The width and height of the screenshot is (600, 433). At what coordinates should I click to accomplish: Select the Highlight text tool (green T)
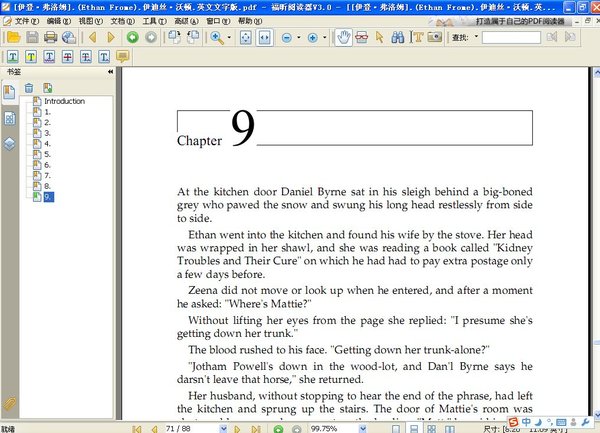pos(12,57)
